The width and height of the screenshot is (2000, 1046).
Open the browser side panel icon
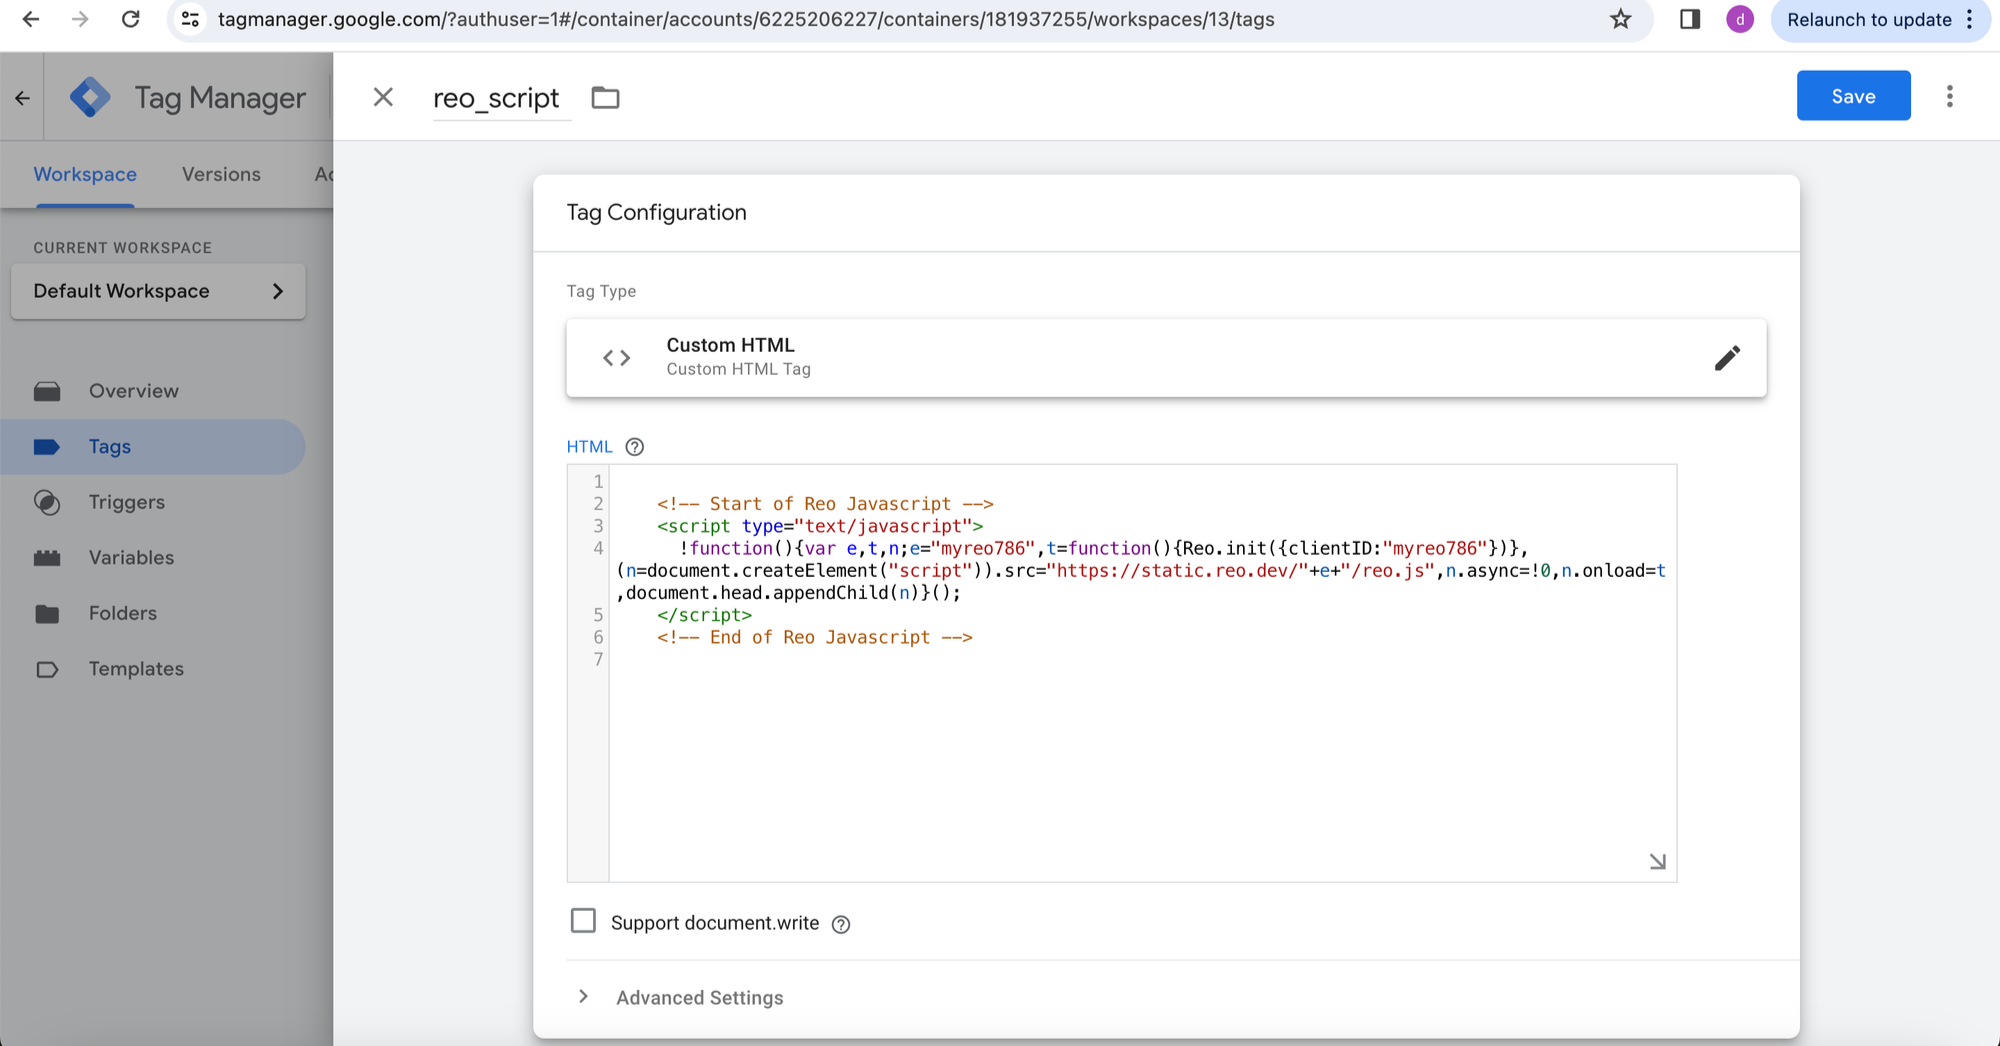pyautogui.click(x=1689, y=19)
